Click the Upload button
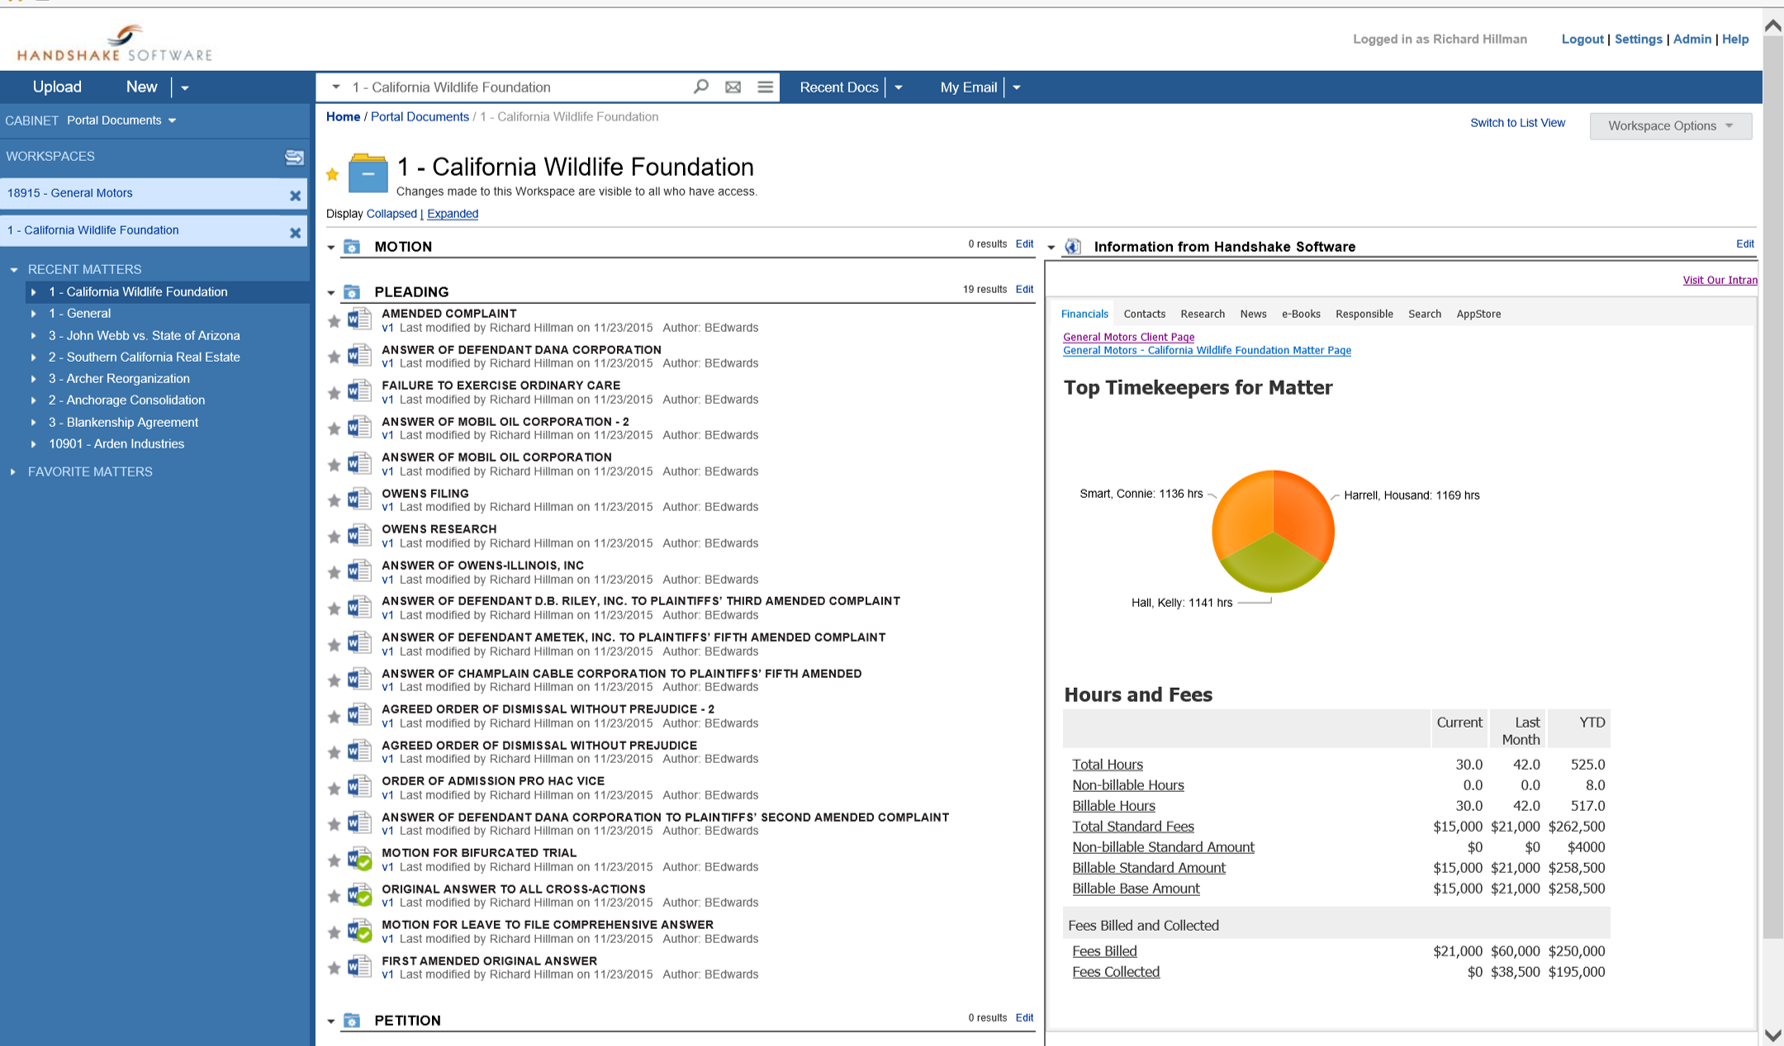Screen dimensions: 1784x1046 click(57, 87)
